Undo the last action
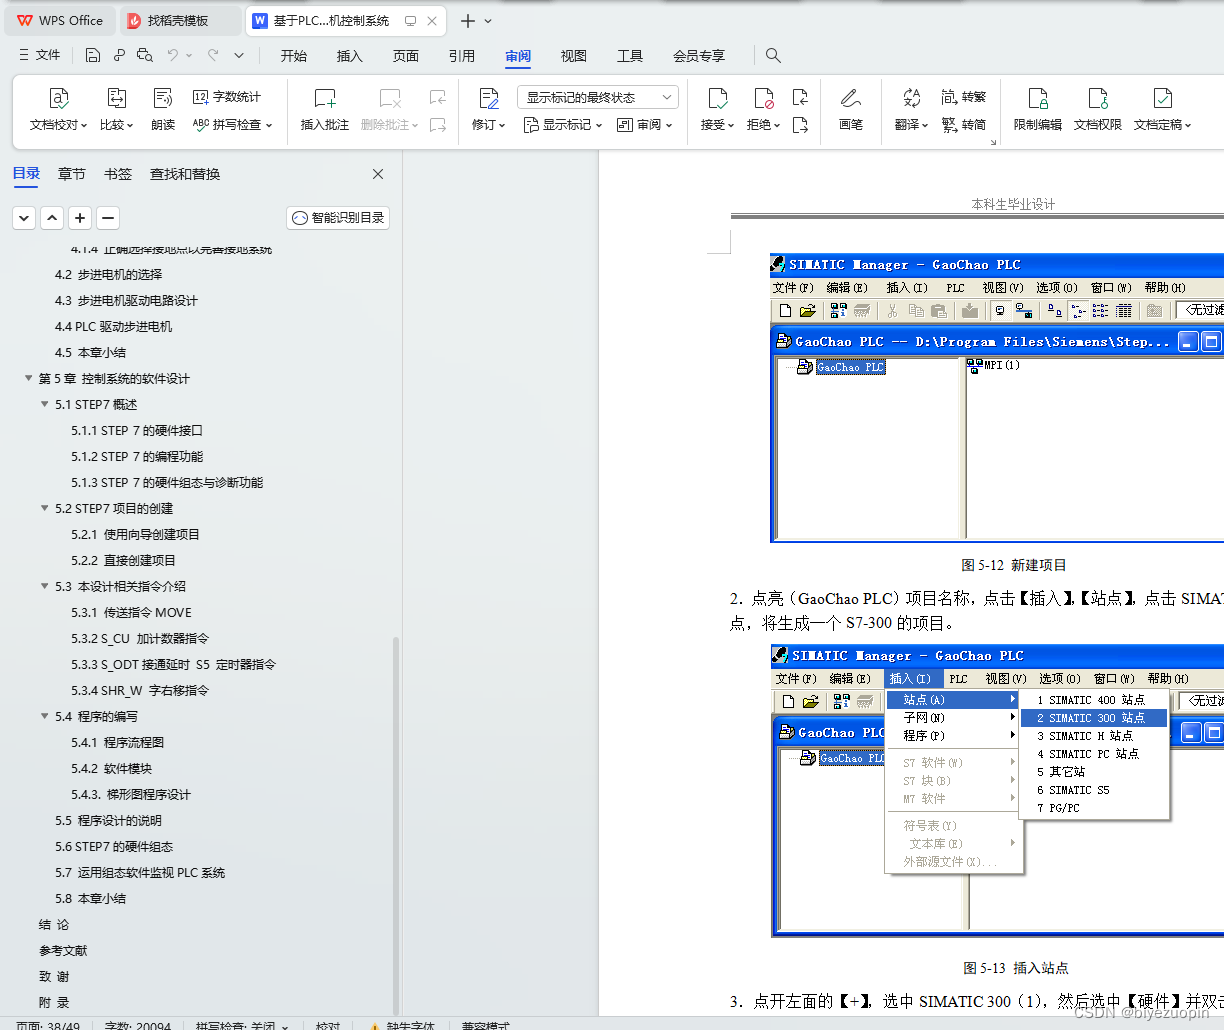This screenshot has width=1224, height=1030. (173, 56)
